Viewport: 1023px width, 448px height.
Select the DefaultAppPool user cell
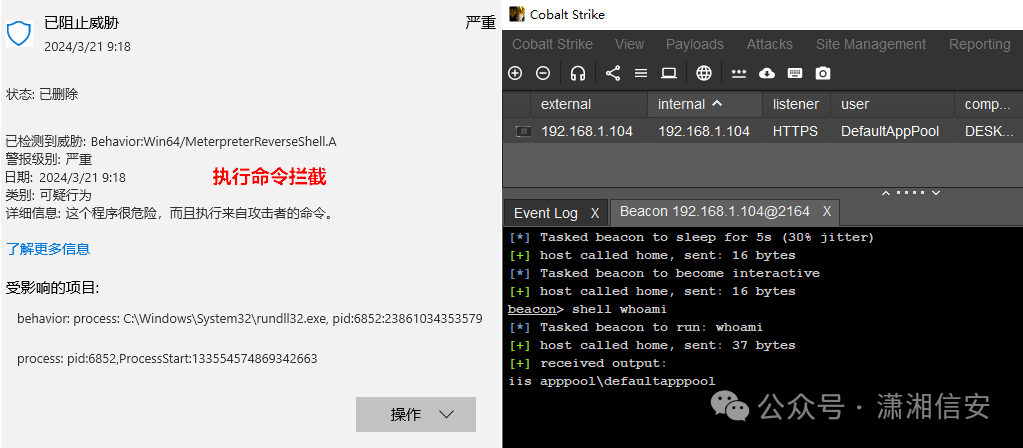click(889, 131)
